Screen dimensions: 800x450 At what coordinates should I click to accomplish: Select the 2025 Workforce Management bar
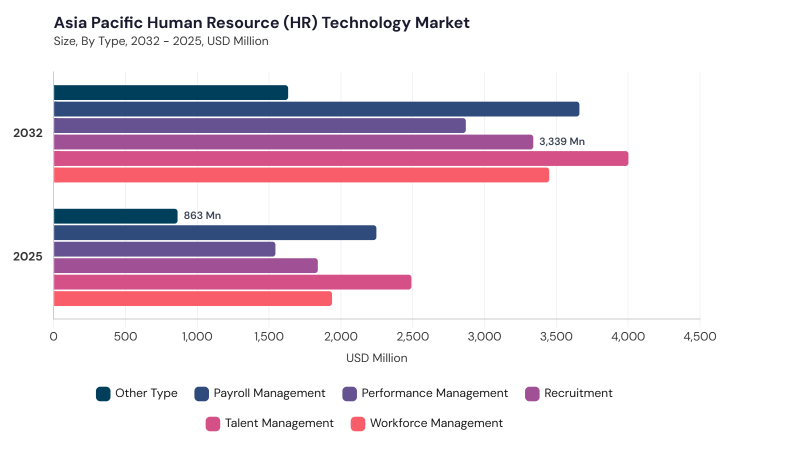193,298
